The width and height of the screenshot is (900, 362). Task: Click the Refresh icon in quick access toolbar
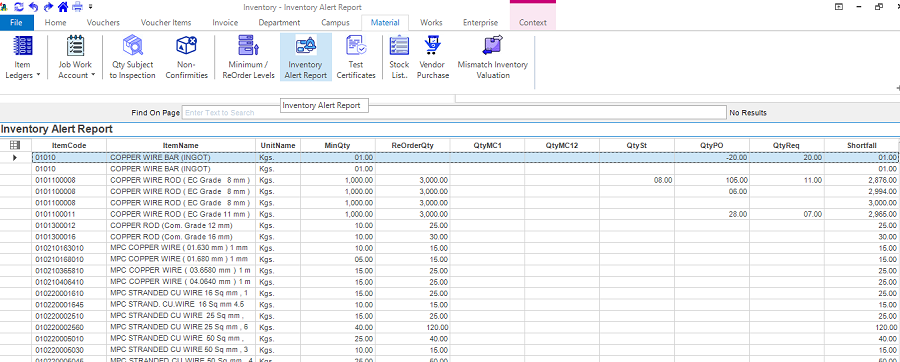(19, 7)
